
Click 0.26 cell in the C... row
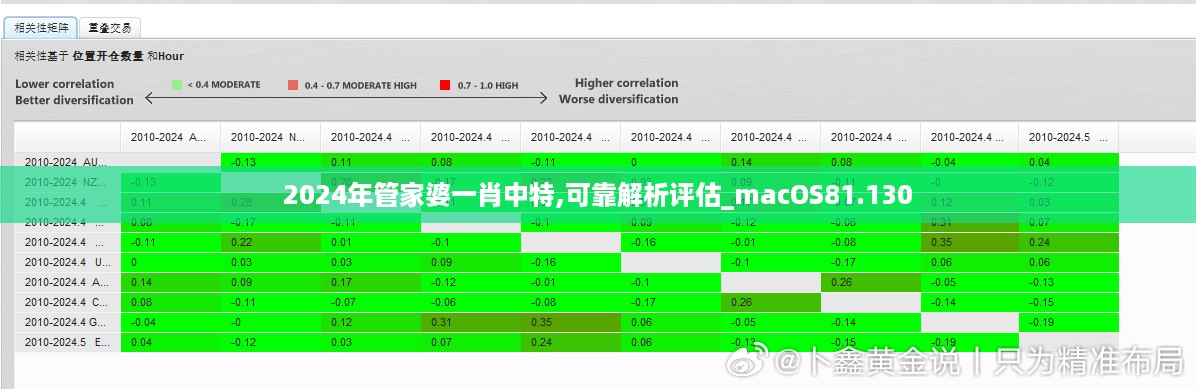pos(770,301)
